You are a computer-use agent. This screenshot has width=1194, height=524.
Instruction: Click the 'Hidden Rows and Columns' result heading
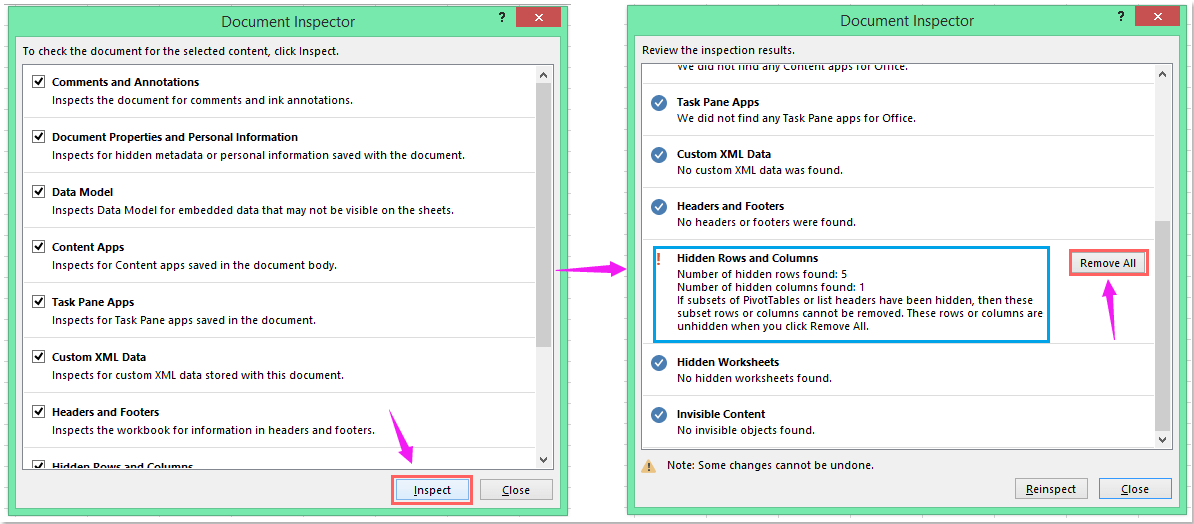coord(747,258)
